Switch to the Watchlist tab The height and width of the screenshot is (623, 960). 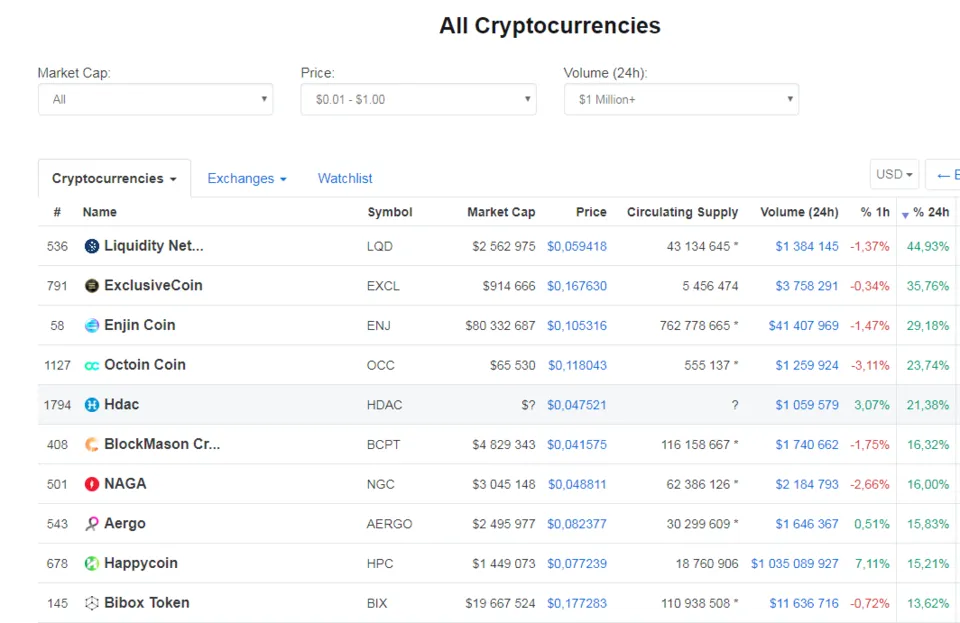point(345,178)
